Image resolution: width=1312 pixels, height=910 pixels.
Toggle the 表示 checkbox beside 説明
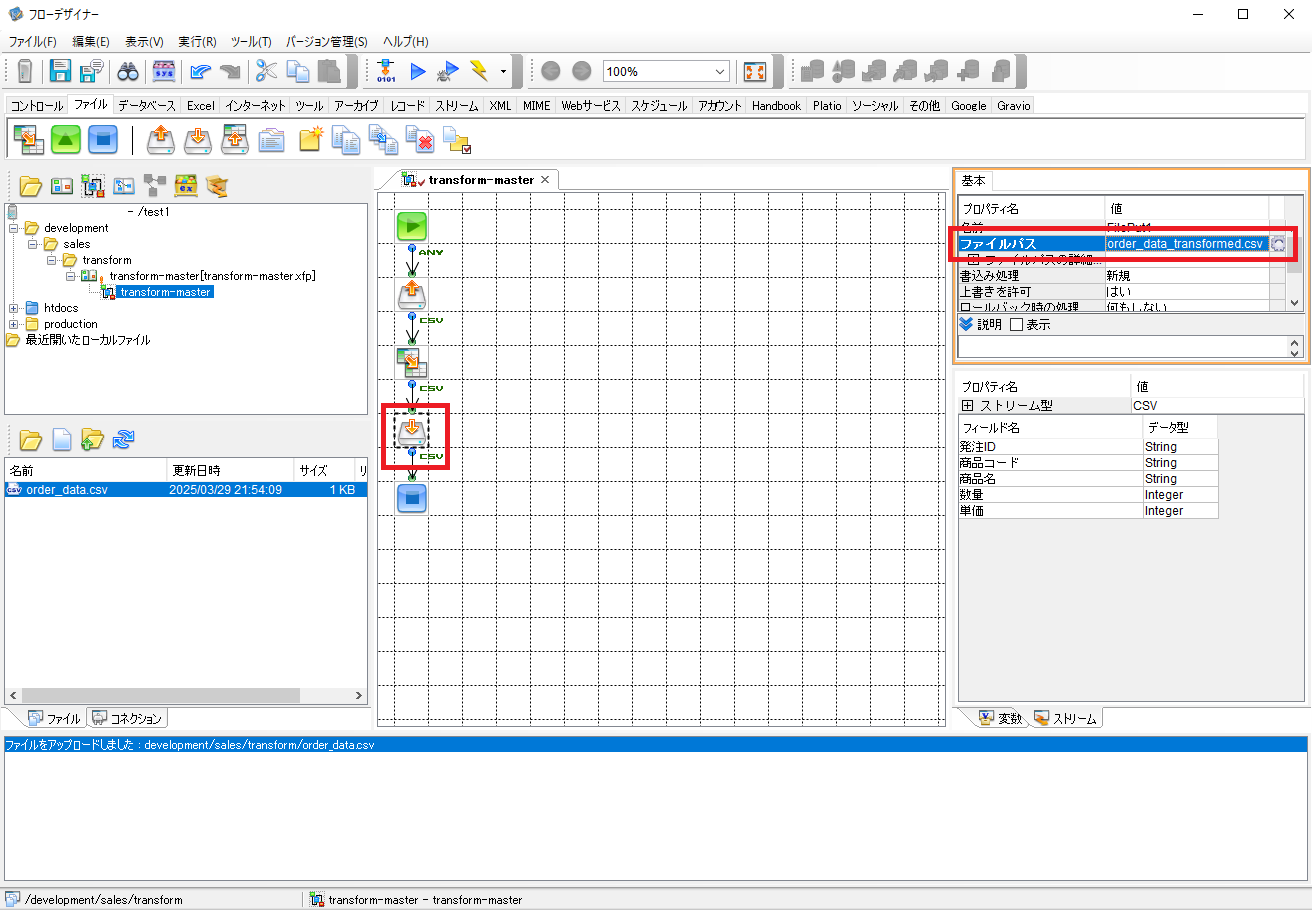[x=1016, y=325]
